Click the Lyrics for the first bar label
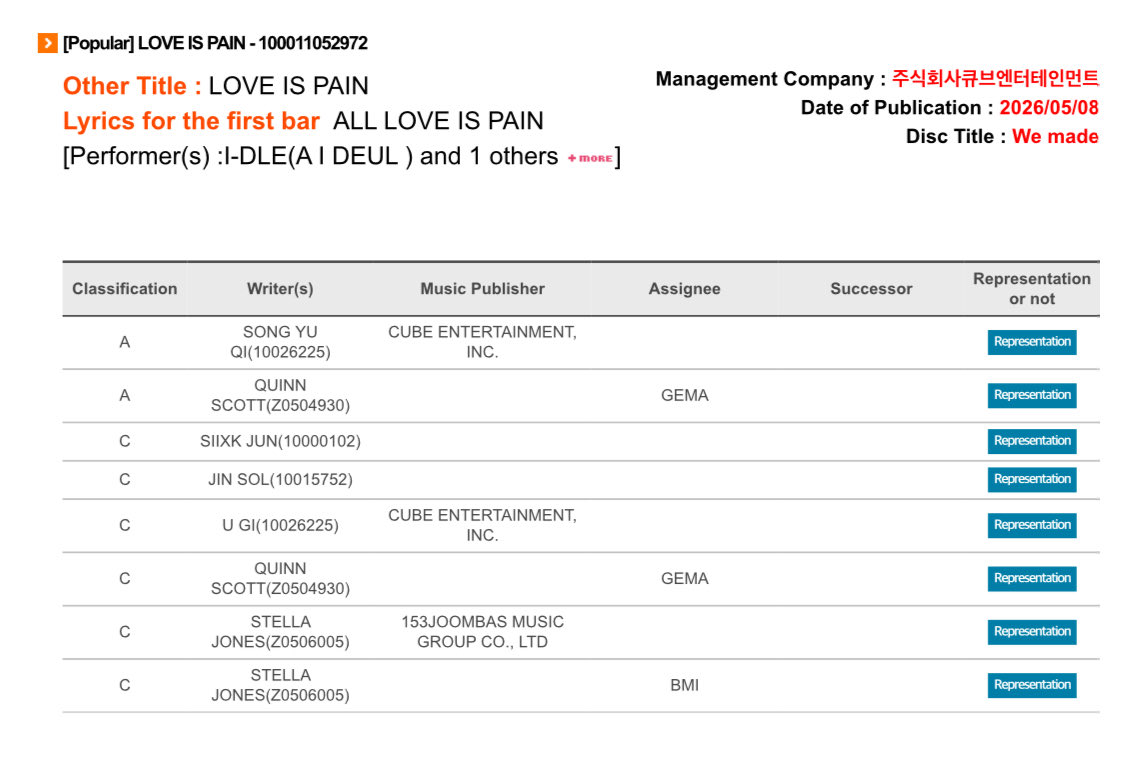This screenshot has width=1125, height=762. (191, 121)
